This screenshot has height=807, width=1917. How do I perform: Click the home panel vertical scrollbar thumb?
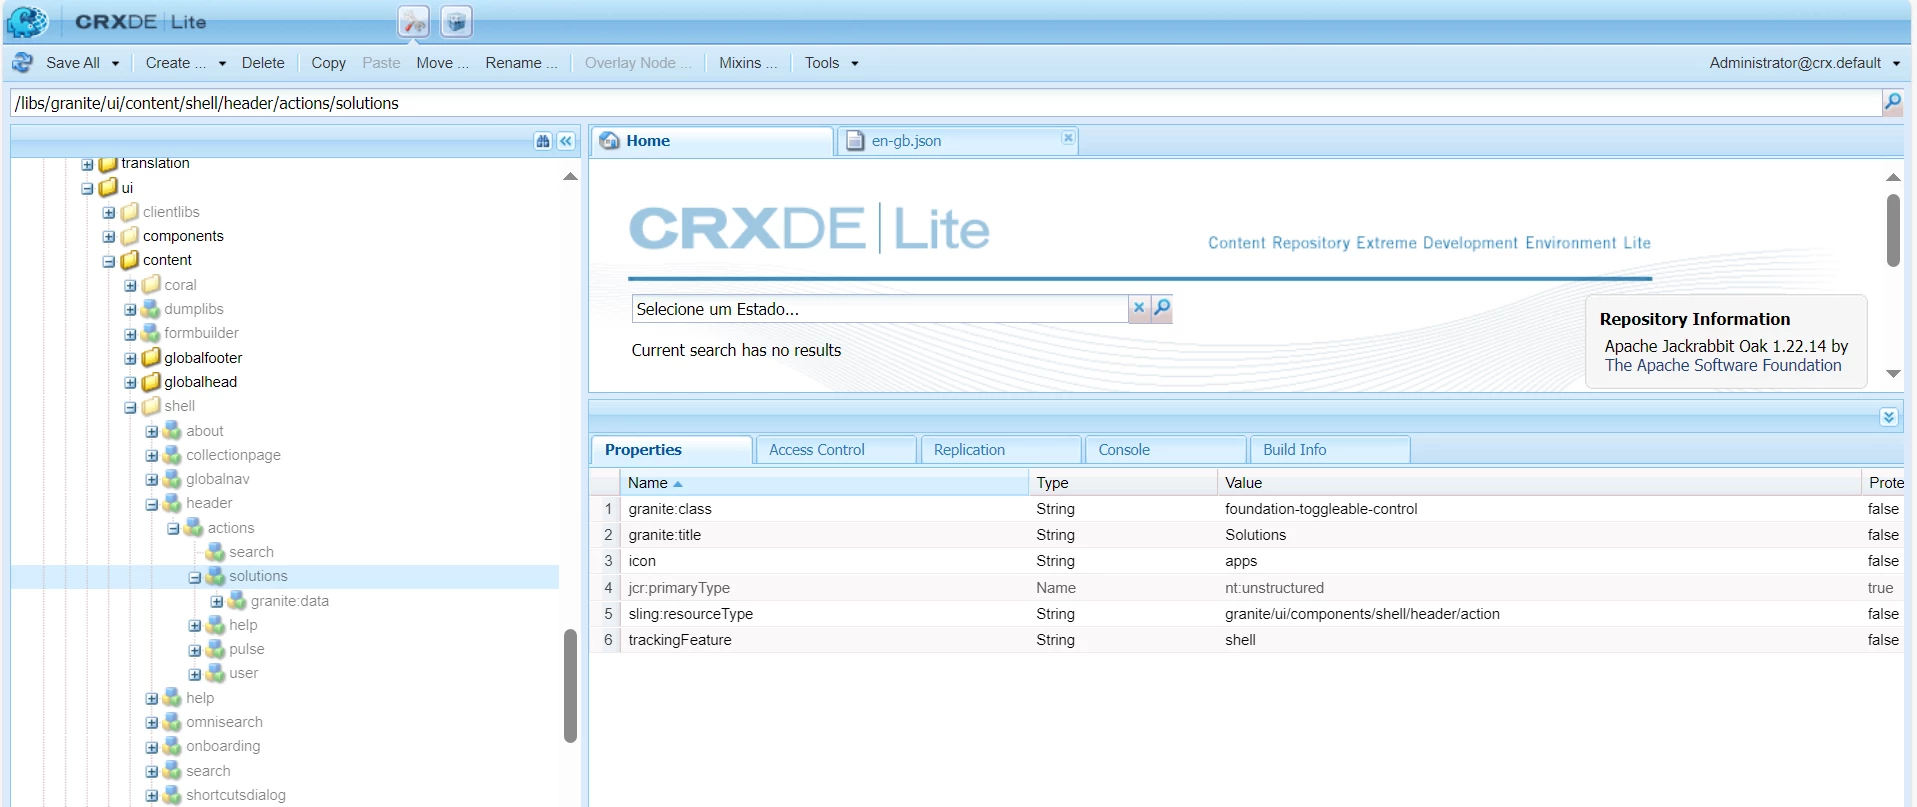(x=1893, y=230)
